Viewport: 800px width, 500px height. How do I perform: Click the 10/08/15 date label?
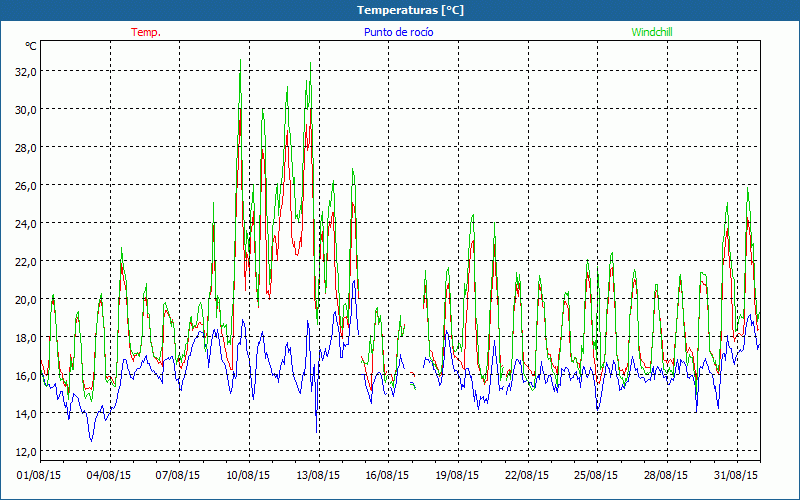point(248,476)
